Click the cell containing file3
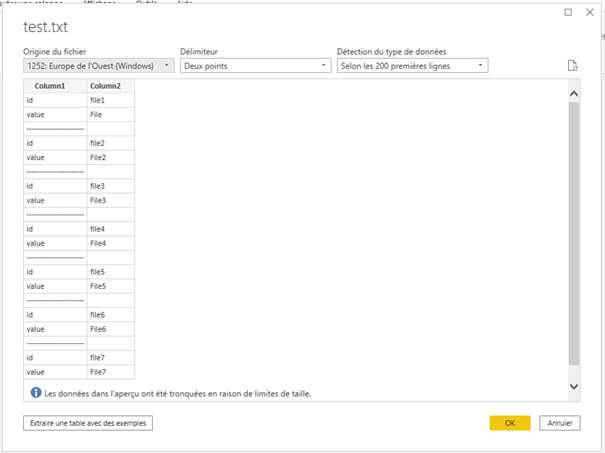Image resolution: width=605 pixels, height=453 pixels. pyautogui.click(x=111, y=186)
